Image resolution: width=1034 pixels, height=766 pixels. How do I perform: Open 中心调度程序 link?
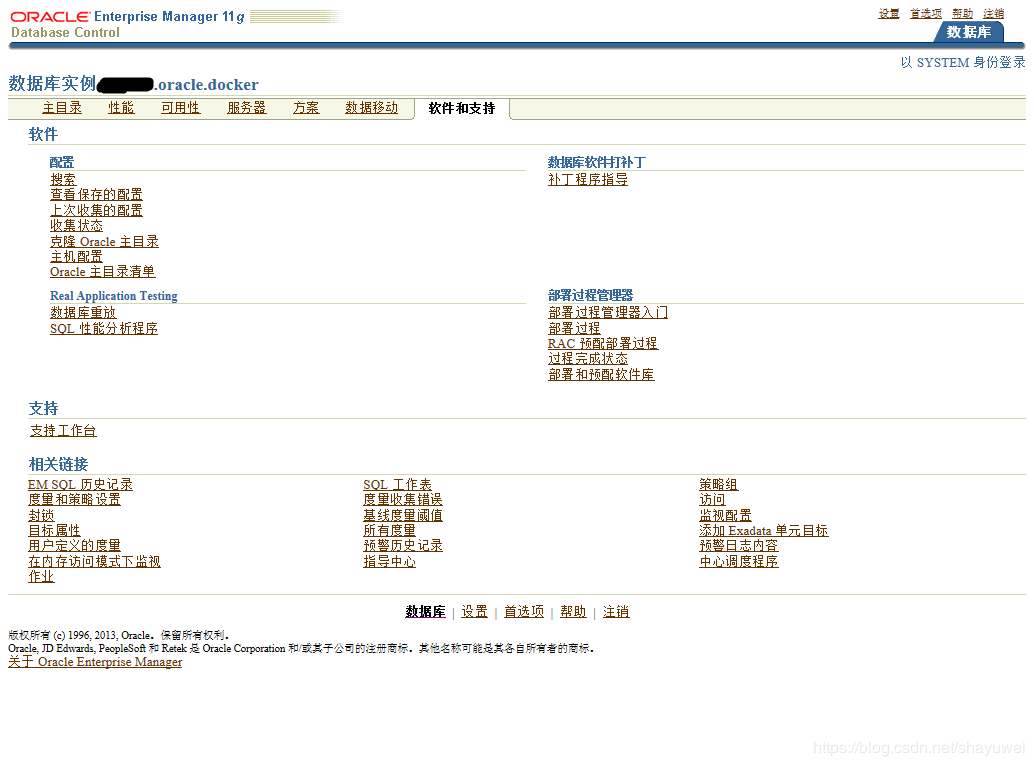click(739, 562)
